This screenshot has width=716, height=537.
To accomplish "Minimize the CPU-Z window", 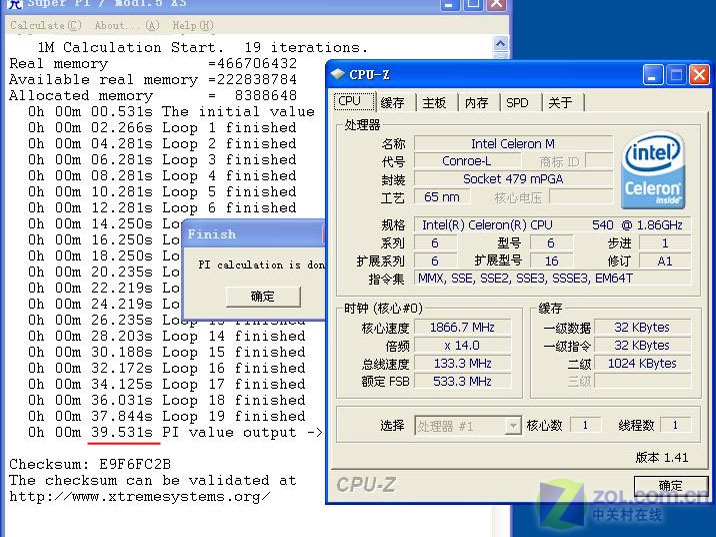I will [653, 75].
